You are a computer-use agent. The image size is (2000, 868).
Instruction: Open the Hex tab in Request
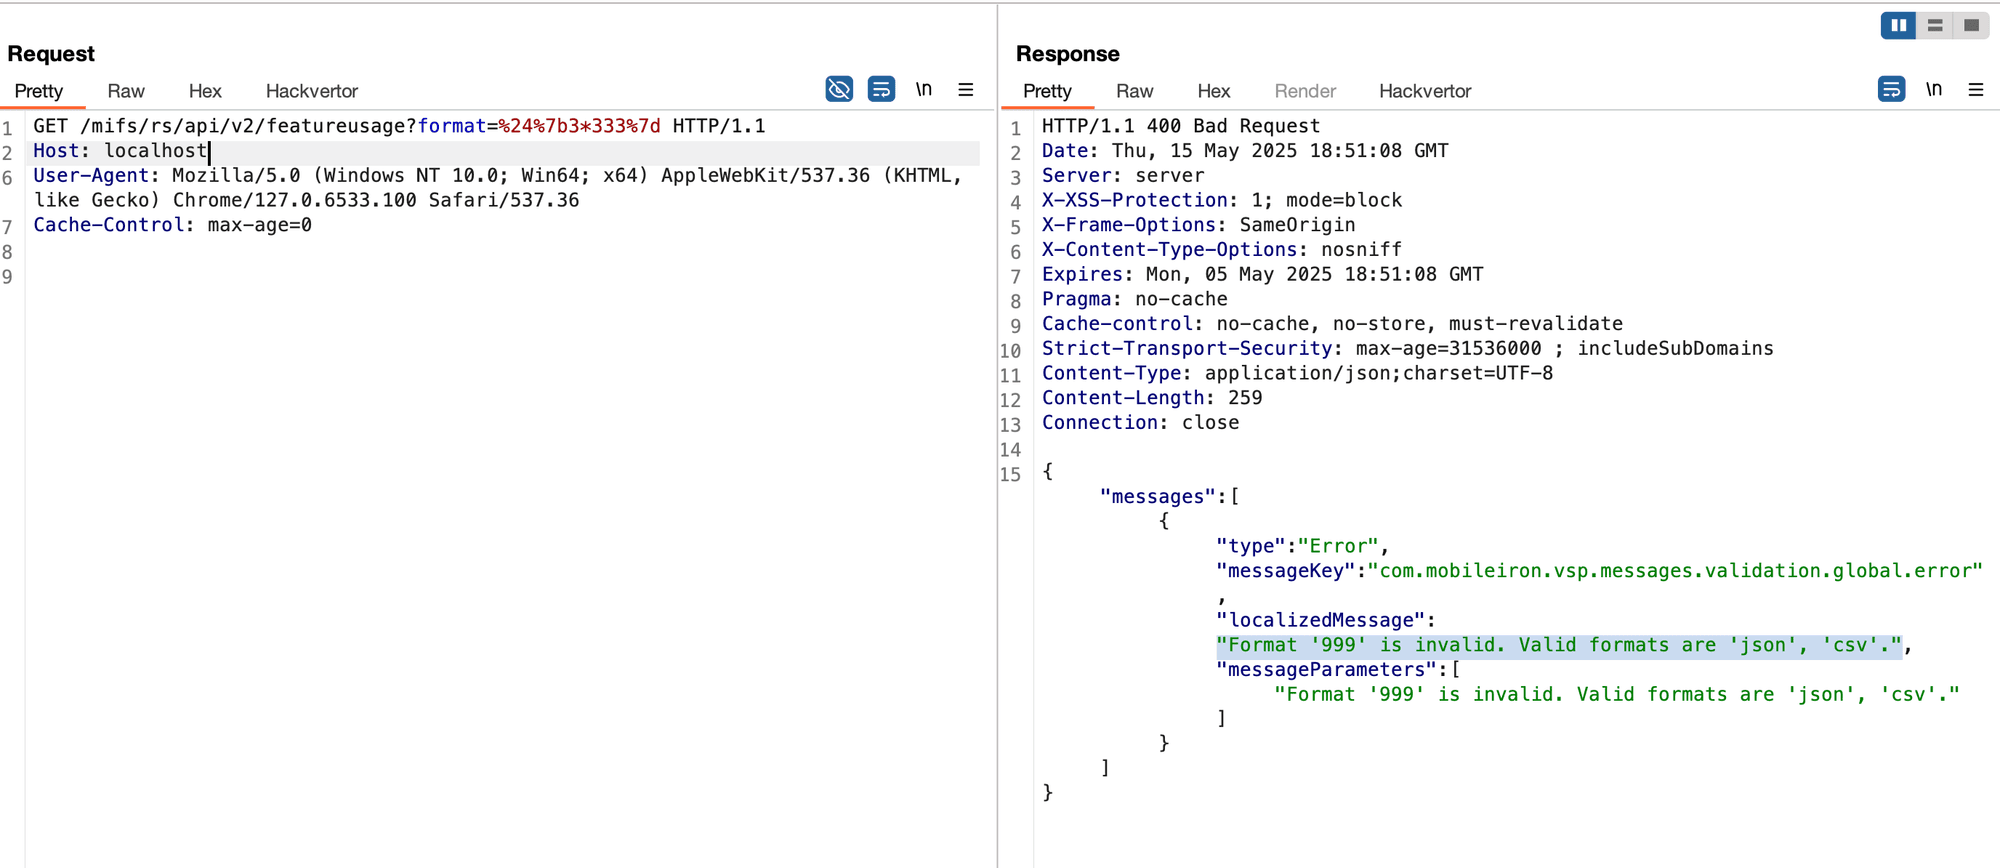(x=205, y=91)
